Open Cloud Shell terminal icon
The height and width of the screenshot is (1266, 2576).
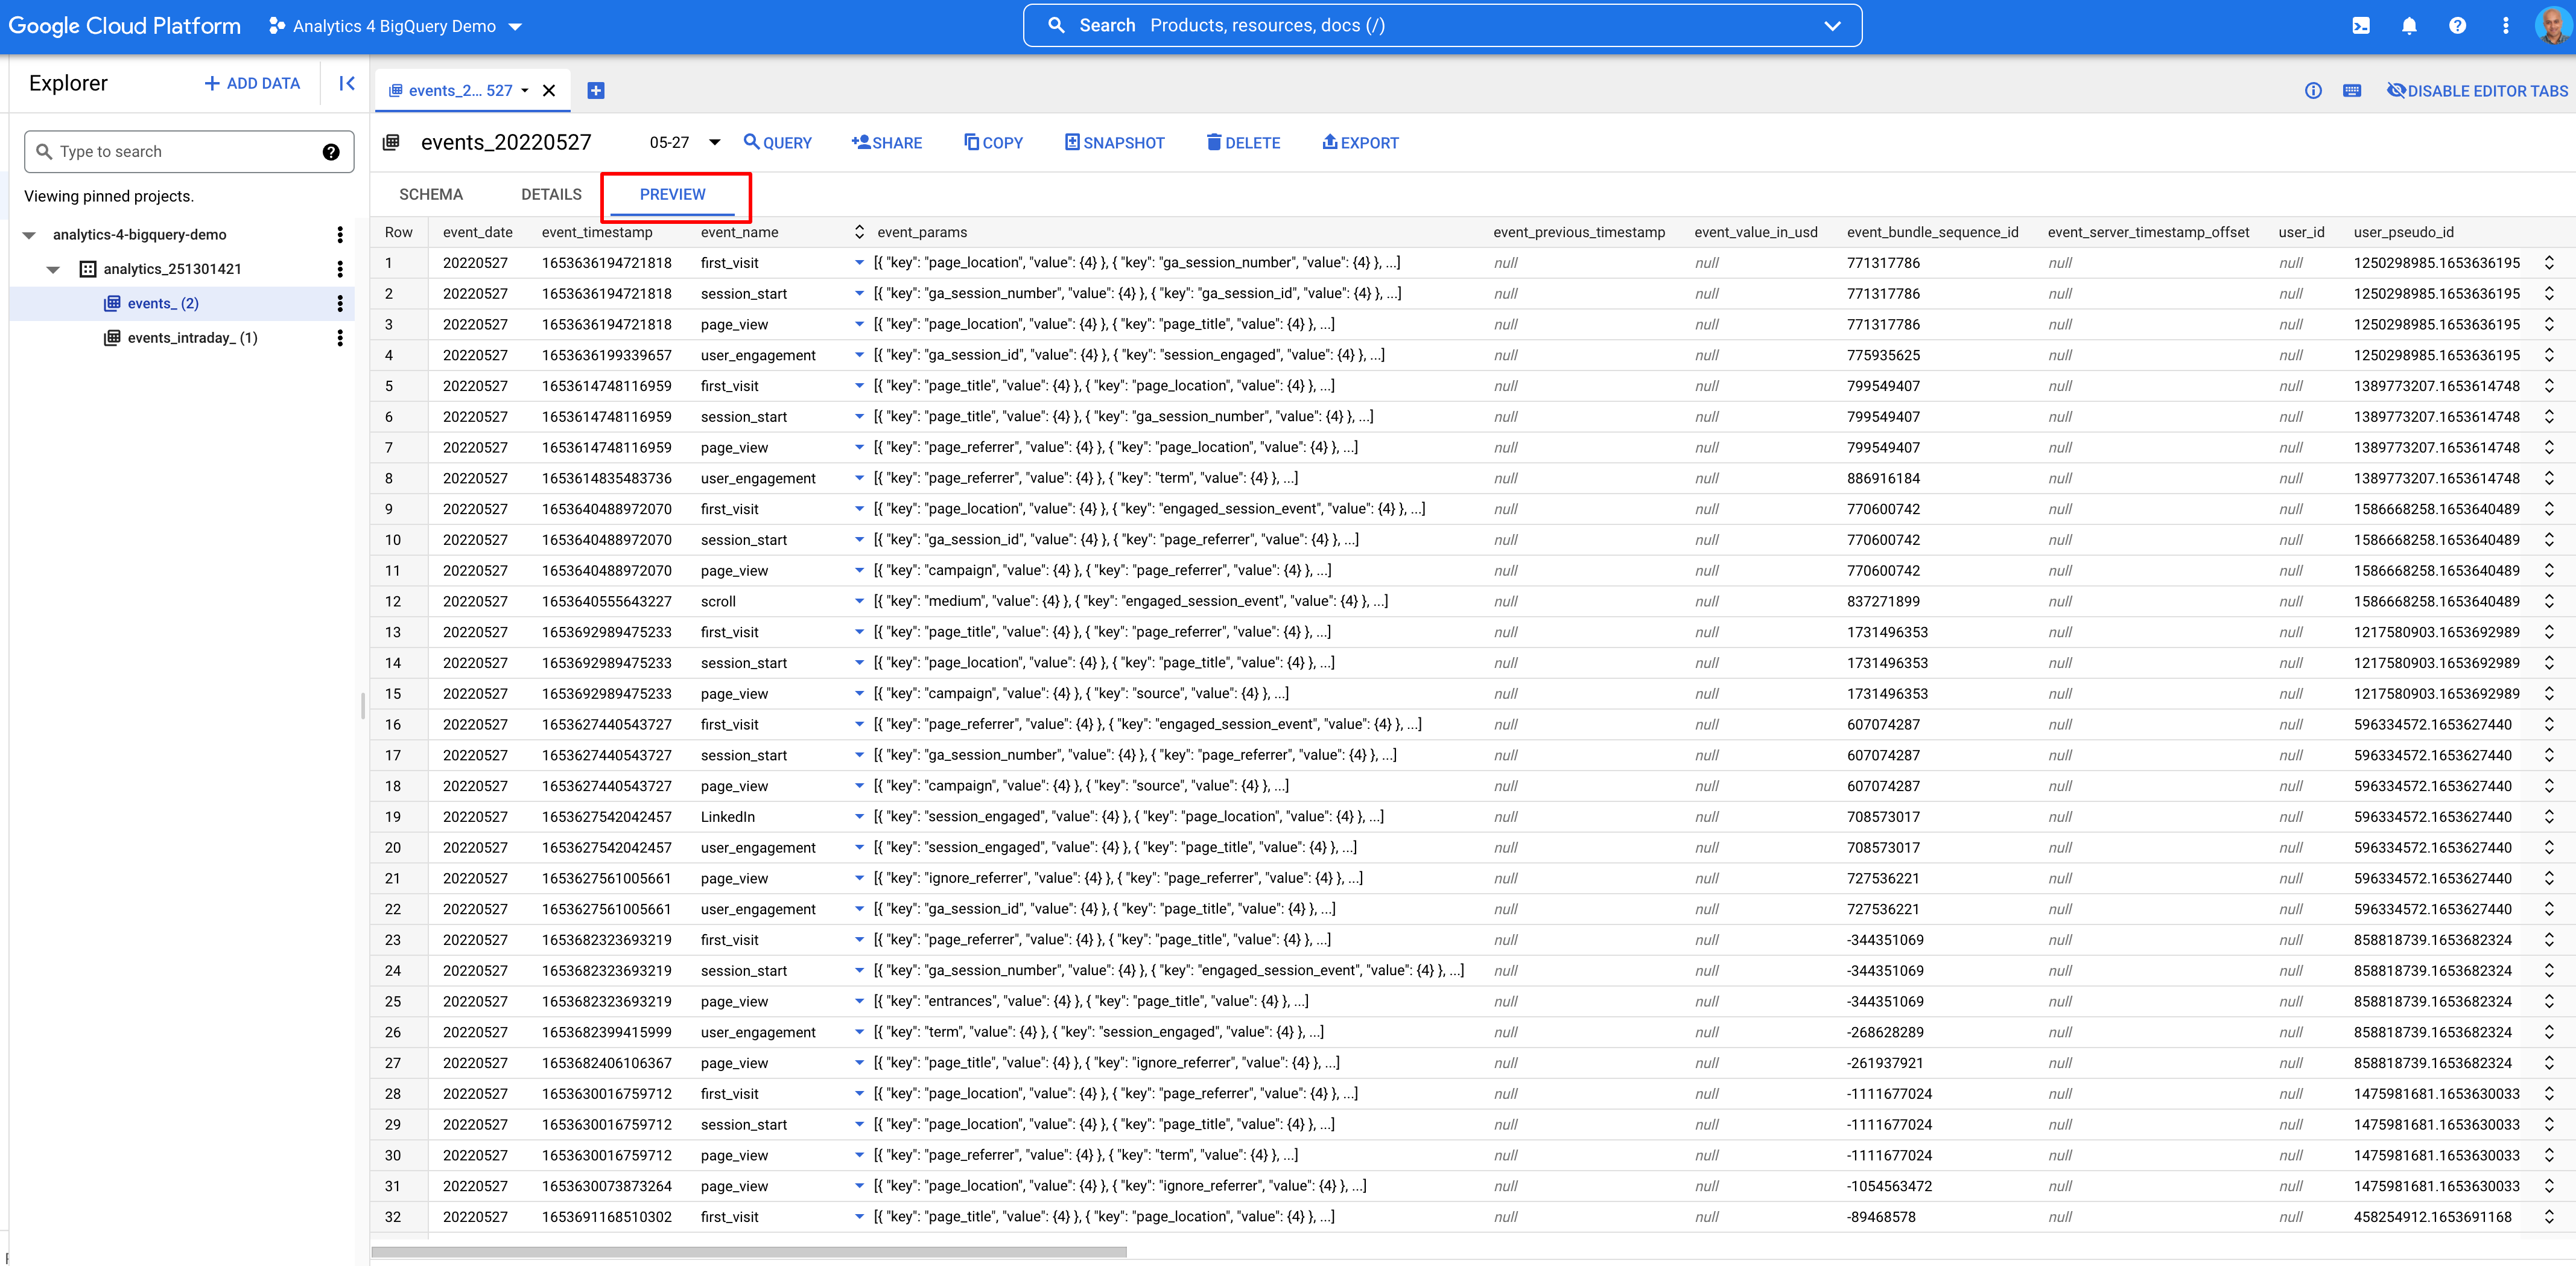click(x=2360, y=26)
